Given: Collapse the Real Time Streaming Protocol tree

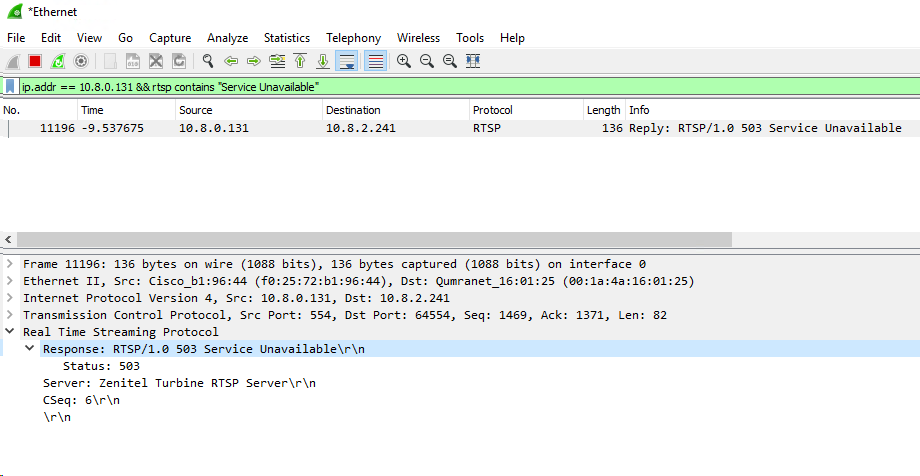Looking at the screenshot, I should point(9,332).
